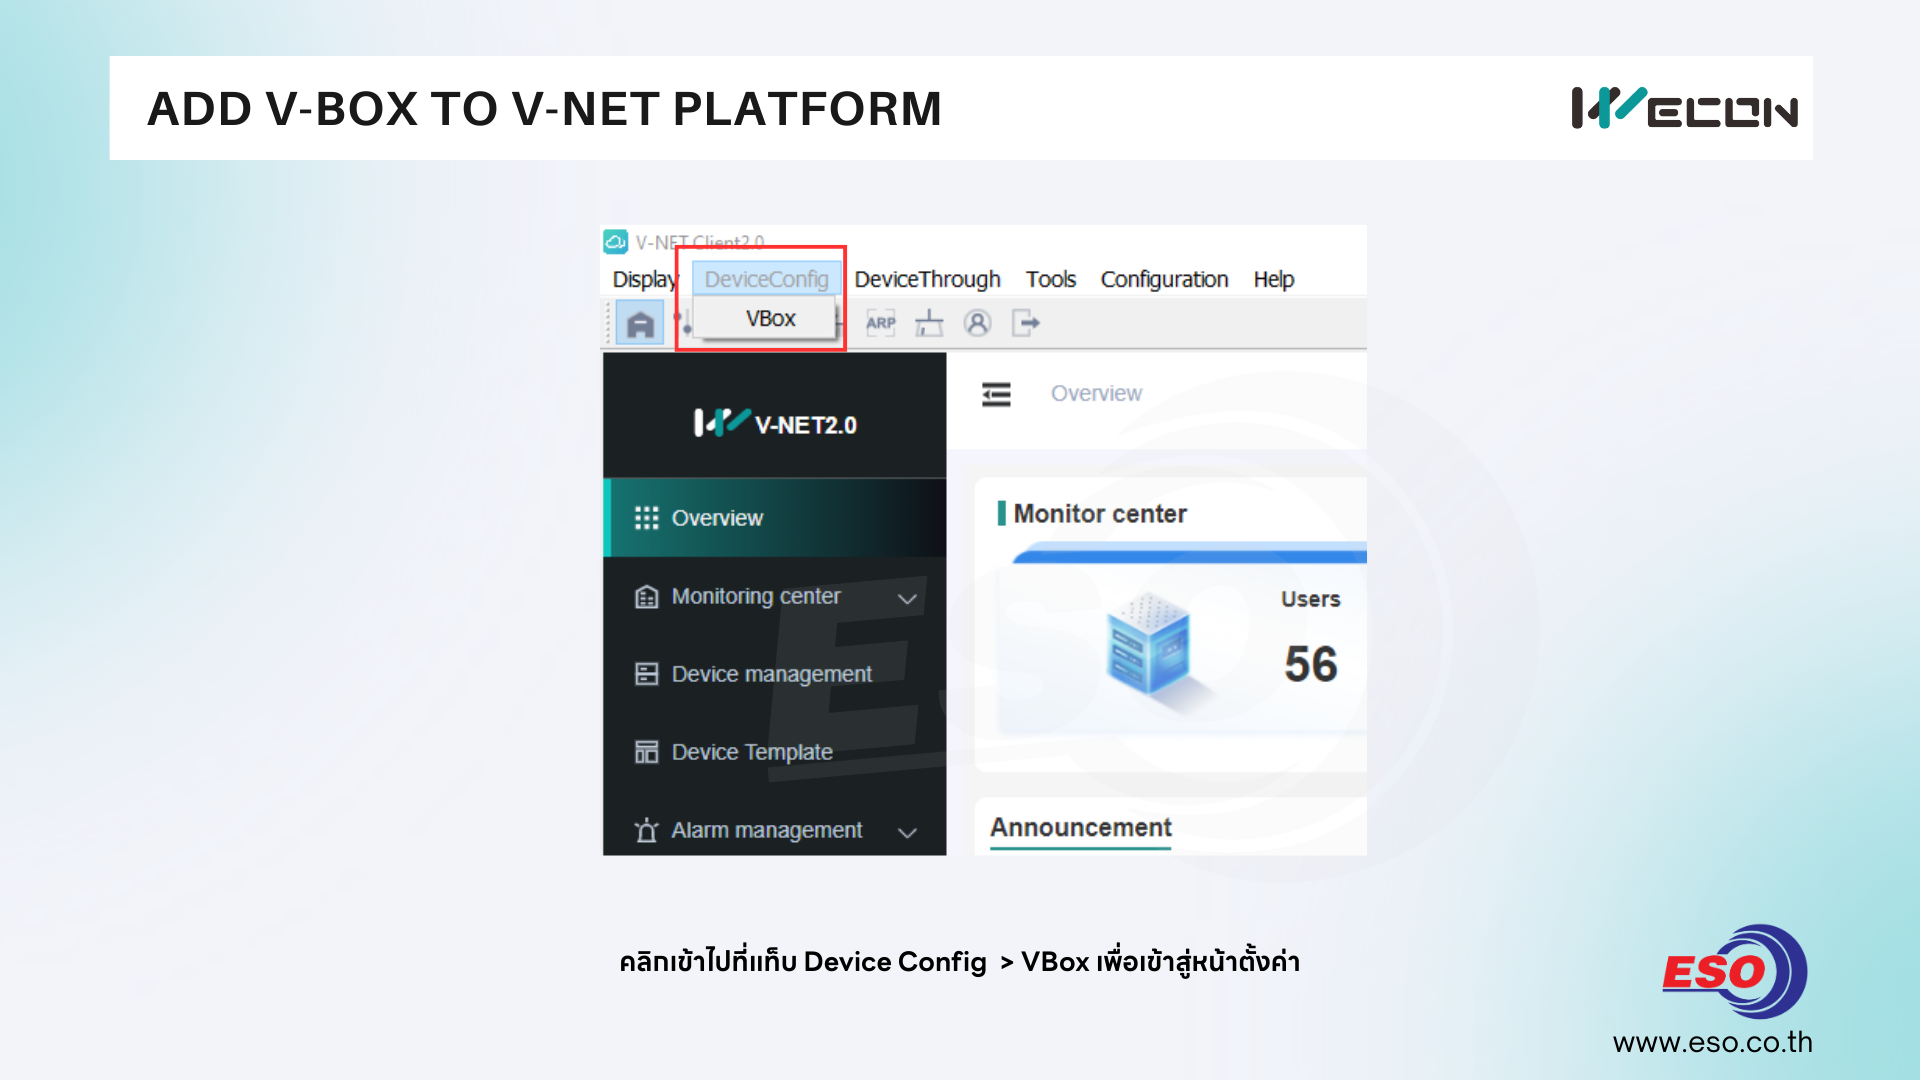Image resolution: width=1920 pixels, height=1080 pixels.
Task: Open the Help menu
Action: [1273, 279]
